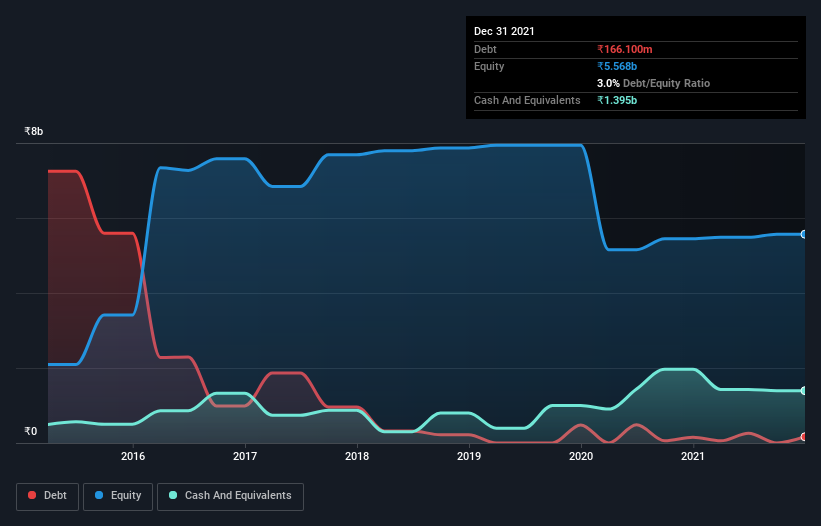Click the Cash And Equivalents endpoint marker
Image resolution: width=821 pixels, height=526 pixels.
(804, 390)
